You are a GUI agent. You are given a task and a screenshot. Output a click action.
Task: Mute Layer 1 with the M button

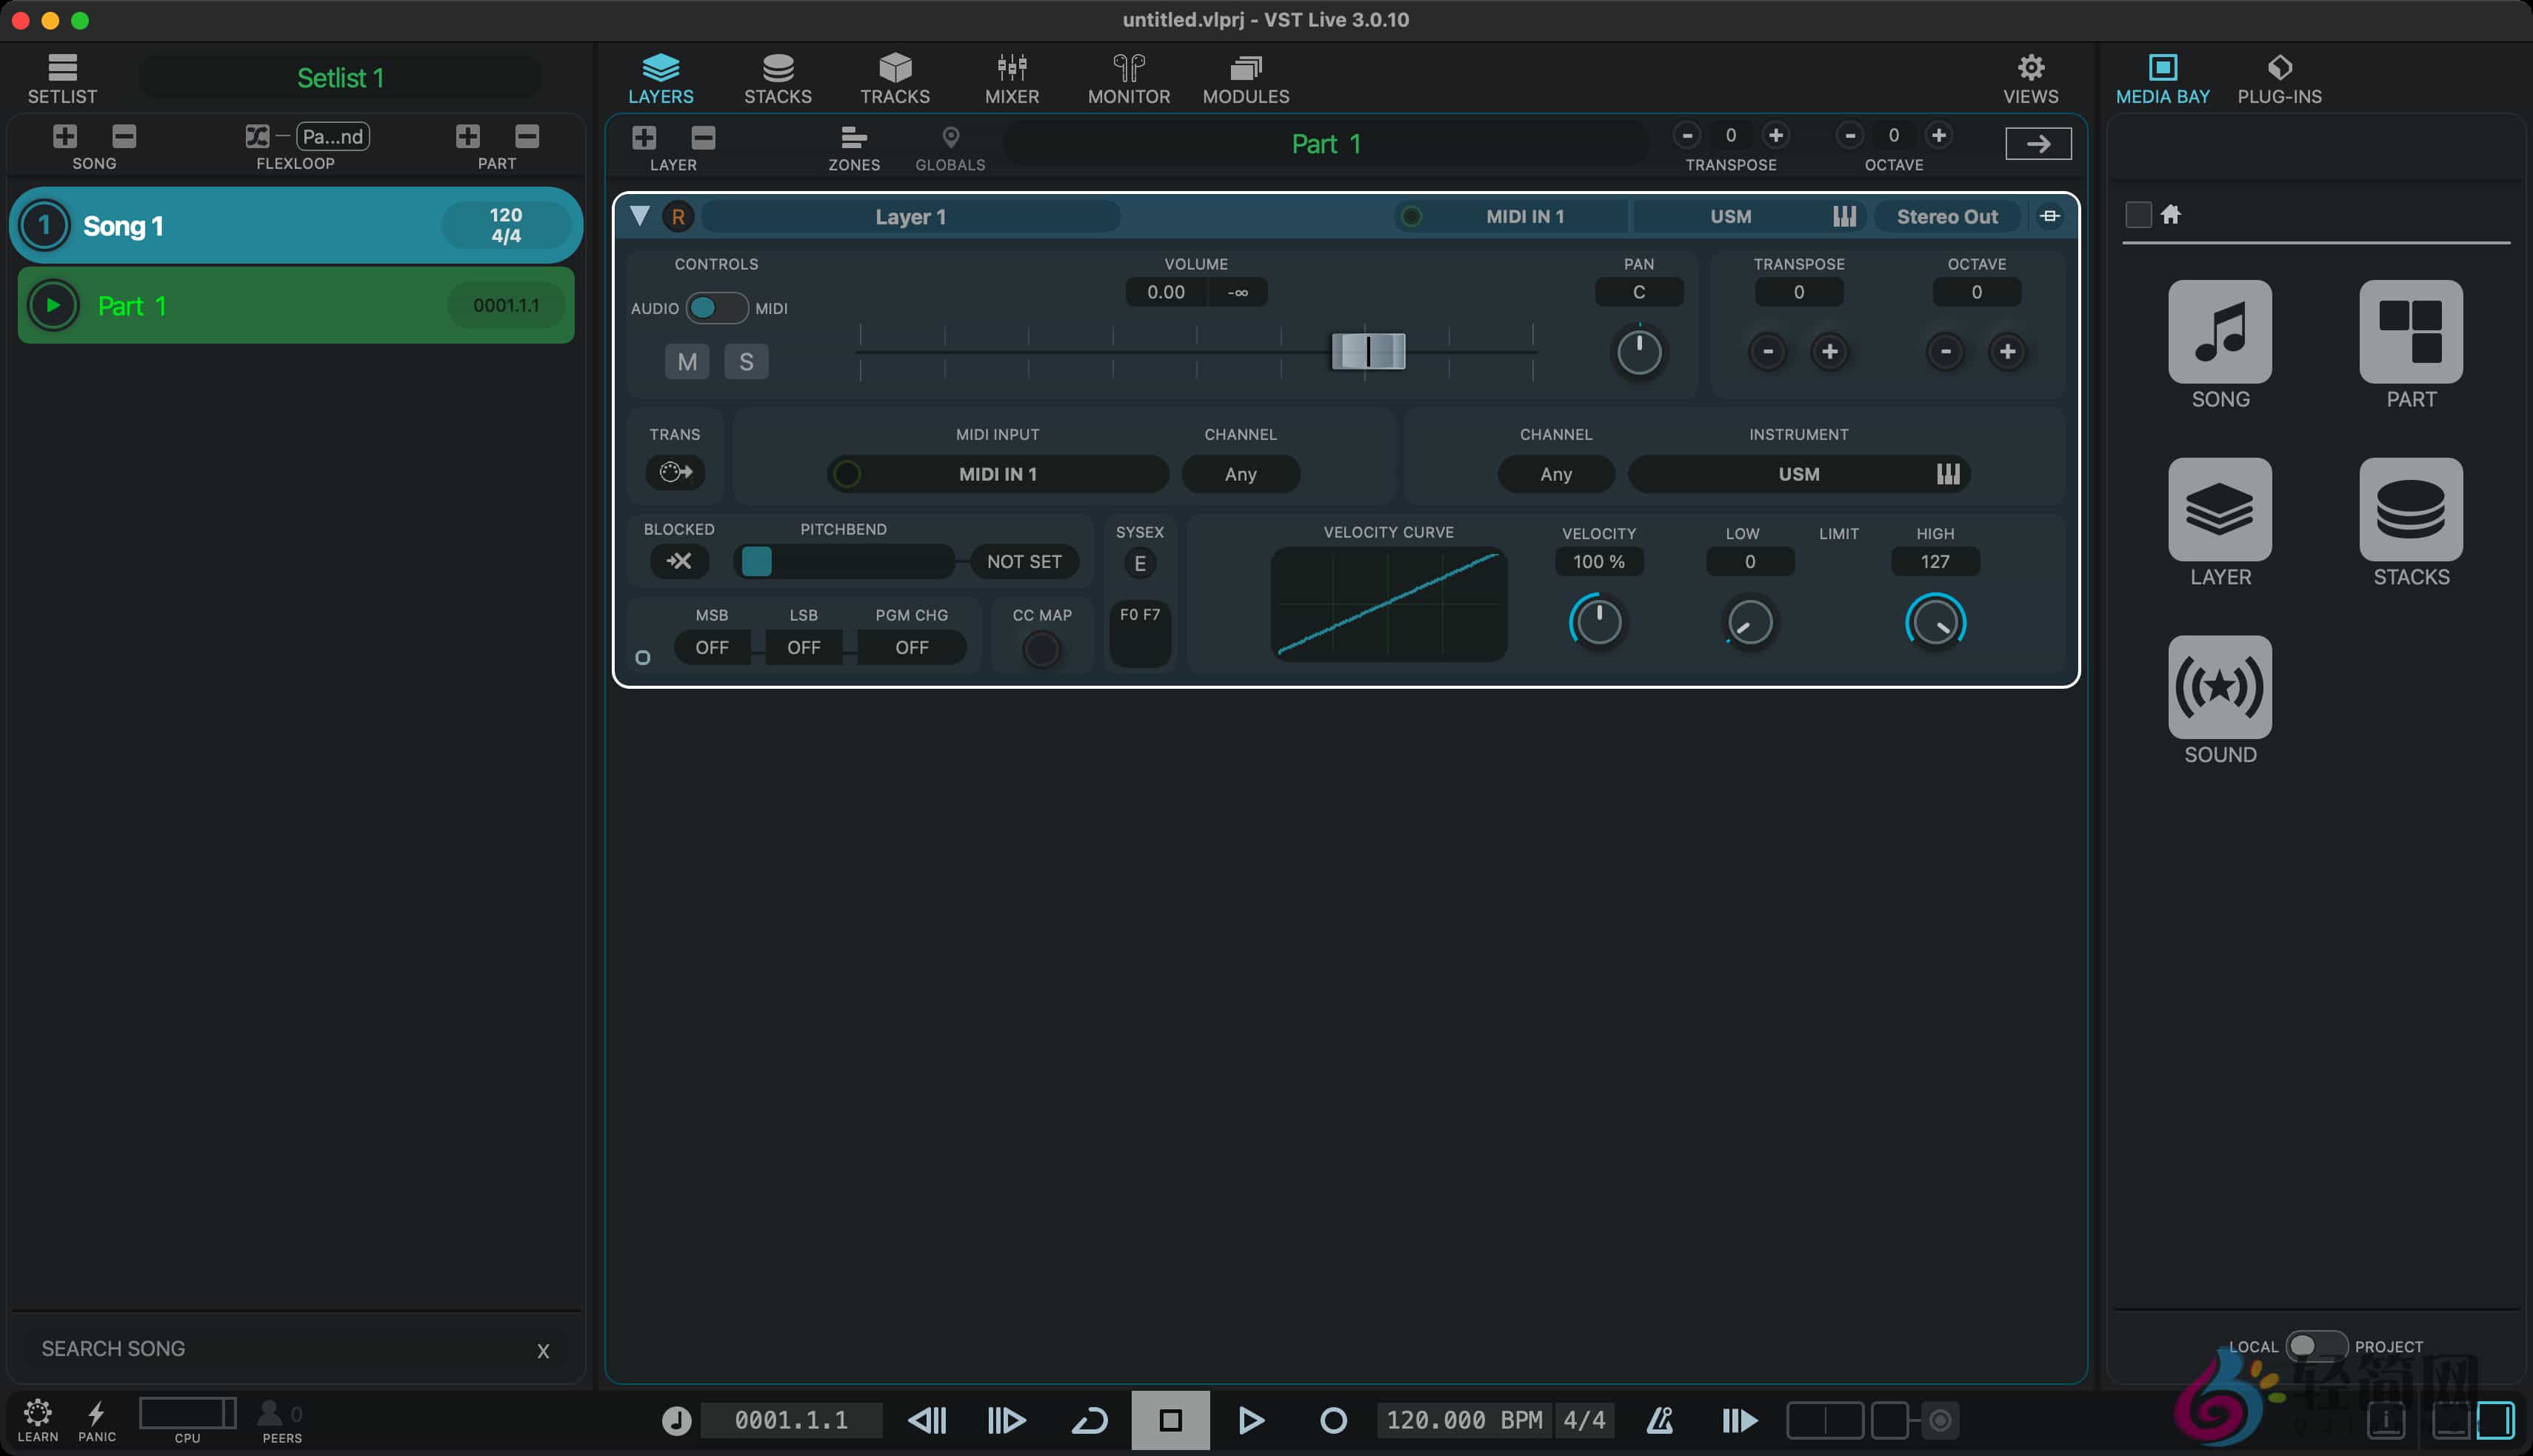point(687,361)
